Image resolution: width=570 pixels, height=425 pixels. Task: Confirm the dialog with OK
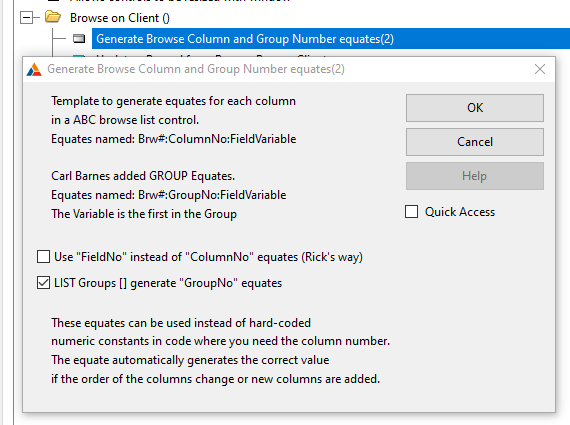tap(475, 108)
